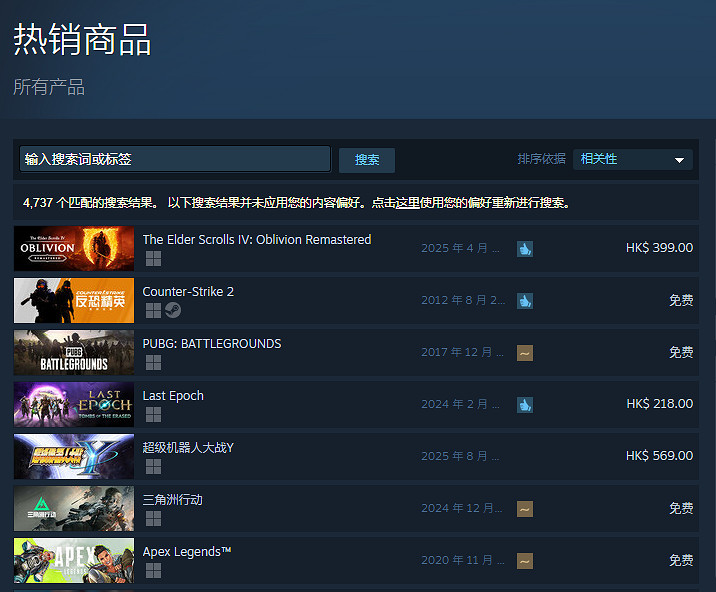Focus the search term or tag input field
The height and width of the screenshot is (592, 716).
[x=175, y=160]
